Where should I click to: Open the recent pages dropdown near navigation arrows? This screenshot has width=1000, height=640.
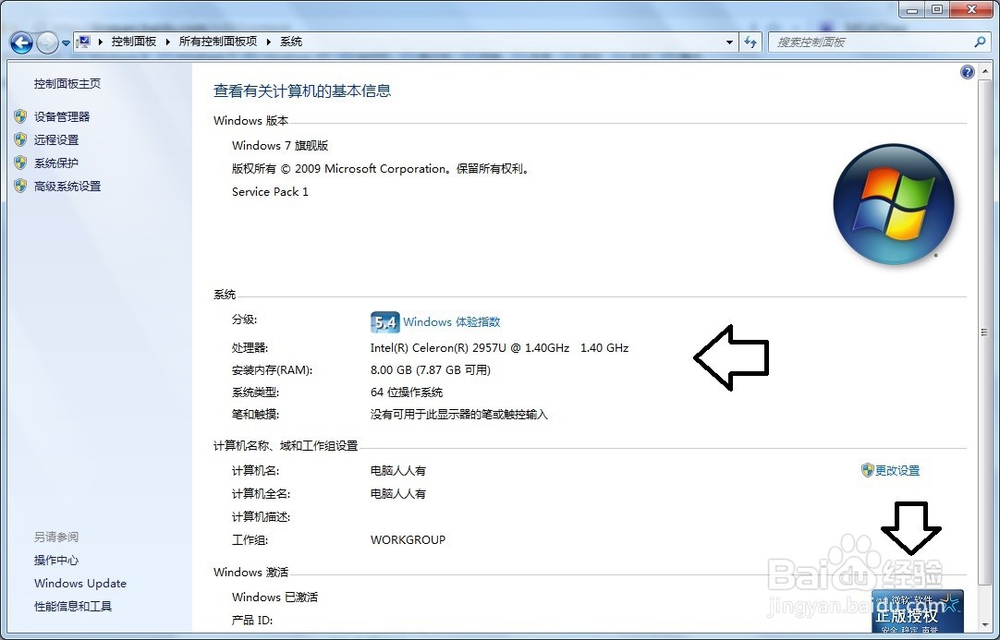tap(64, 42)
